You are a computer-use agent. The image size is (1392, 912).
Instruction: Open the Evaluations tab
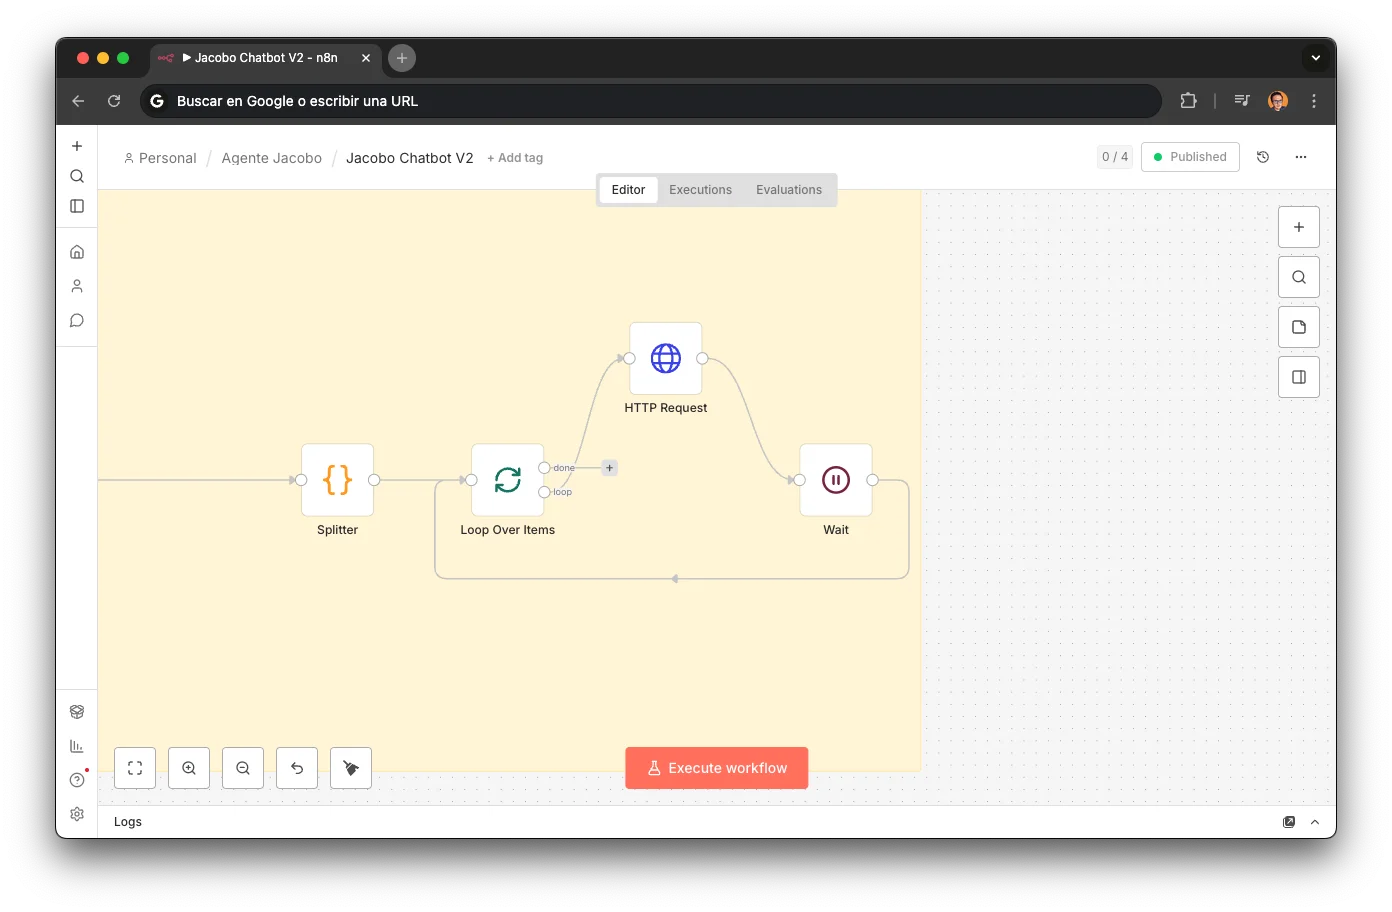pos(789,189)
